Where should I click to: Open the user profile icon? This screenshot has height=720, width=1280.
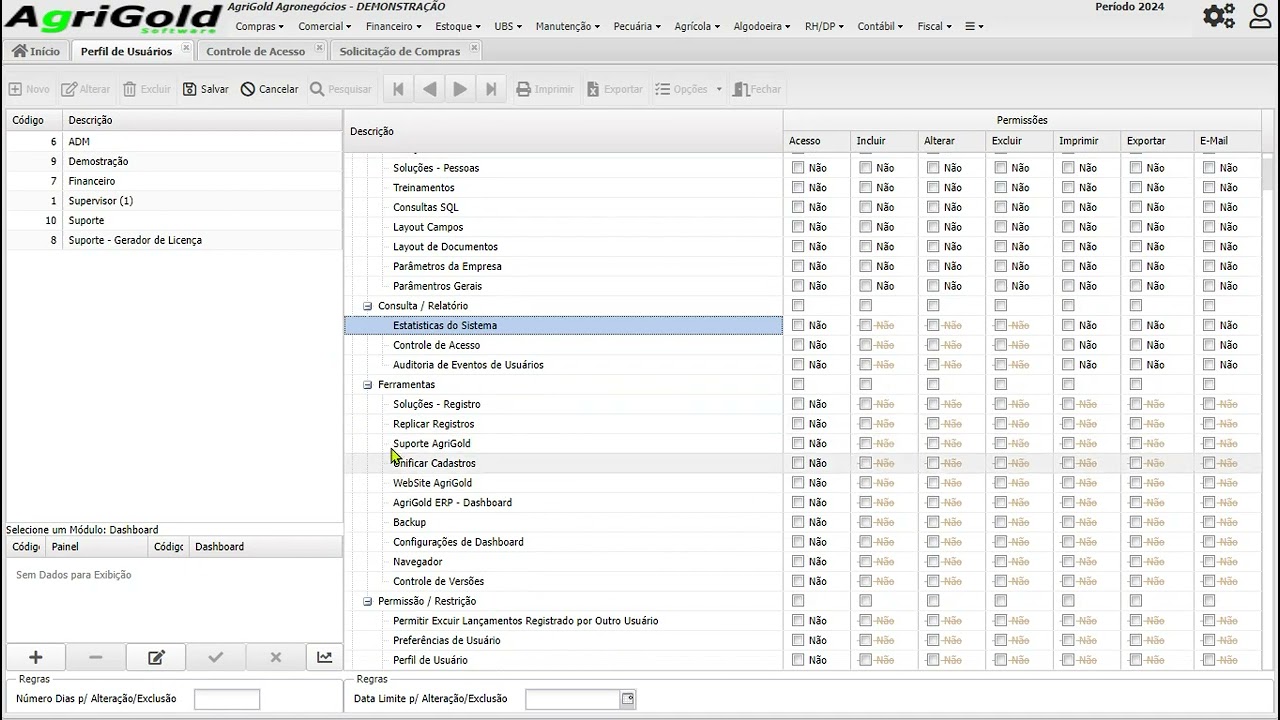tap(1260, 16)
